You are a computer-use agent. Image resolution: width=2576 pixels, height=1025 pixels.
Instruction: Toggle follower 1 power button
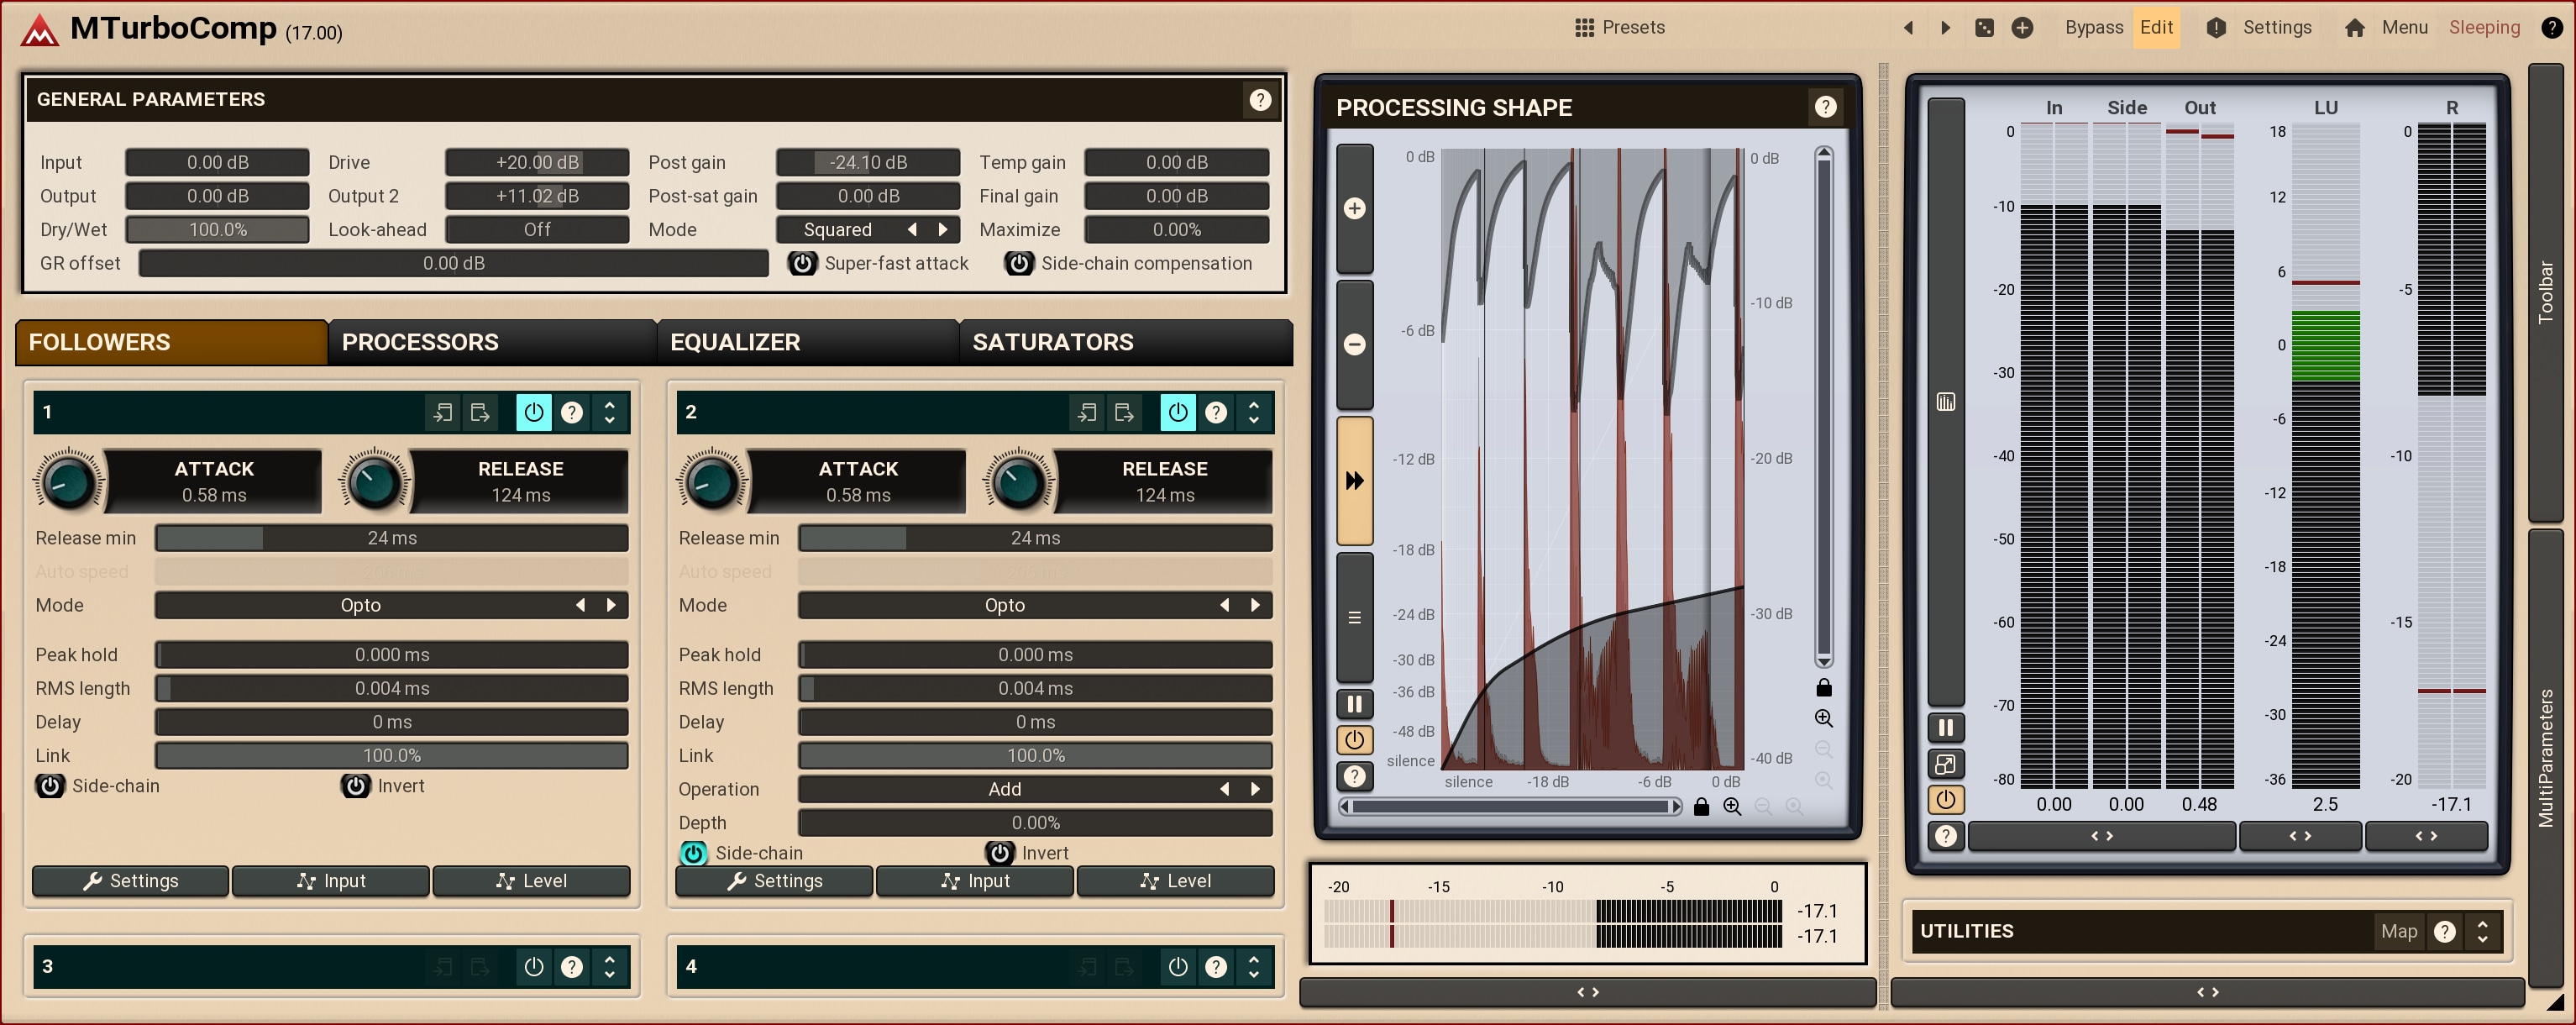(x=533, y=412)
